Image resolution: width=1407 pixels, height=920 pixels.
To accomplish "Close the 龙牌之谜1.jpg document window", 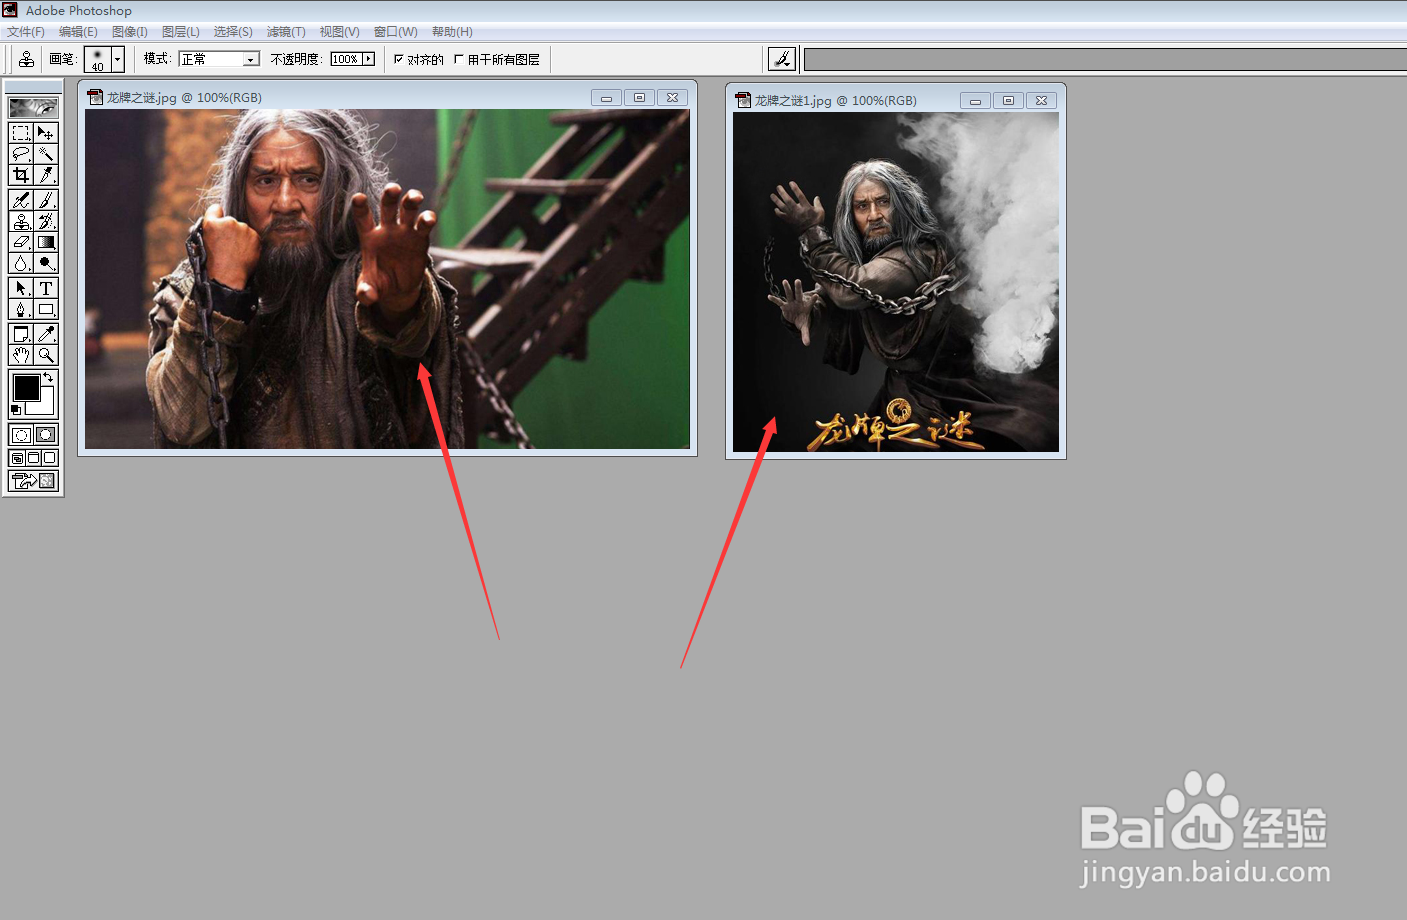I will pyautogui.click(x=1042, y=101).
